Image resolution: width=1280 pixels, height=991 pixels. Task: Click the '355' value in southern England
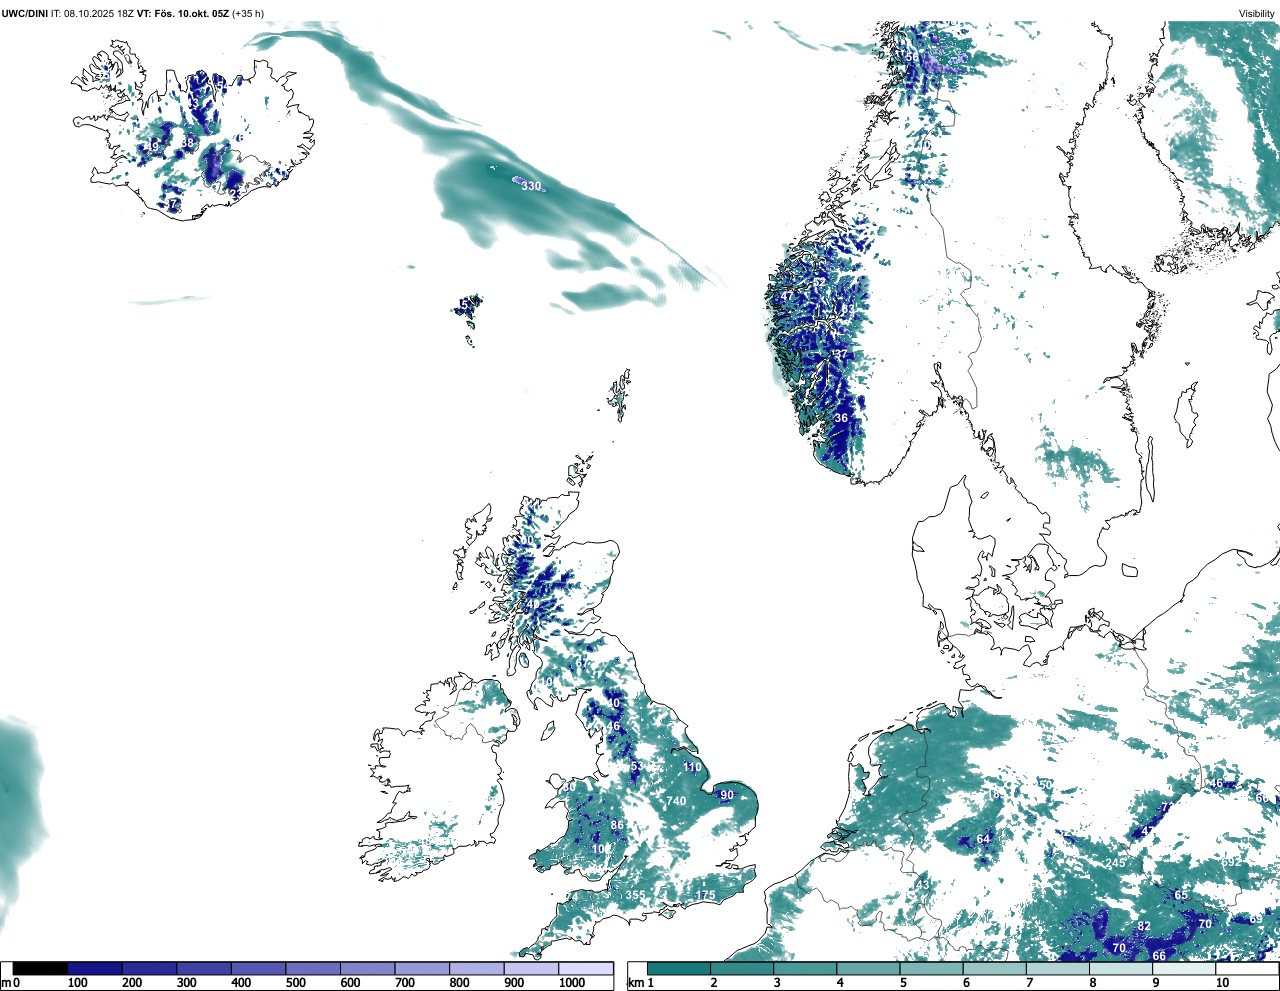pyautogui.click(x=635, y=895)
